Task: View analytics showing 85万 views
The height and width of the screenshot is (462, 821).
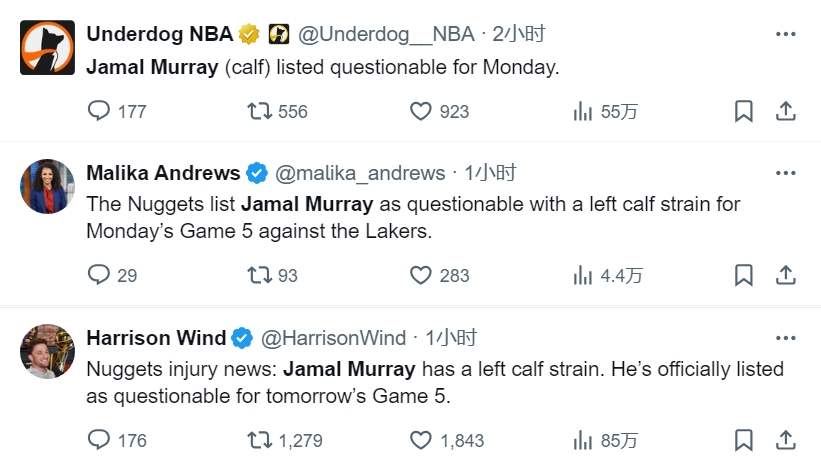Action: (x=605, y=440)
